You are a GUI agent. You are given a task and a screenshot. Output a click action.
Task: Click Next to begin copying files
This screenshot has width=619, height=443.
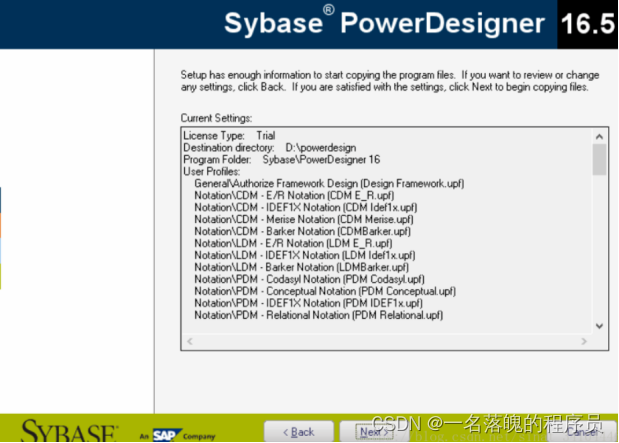(374, 432)
